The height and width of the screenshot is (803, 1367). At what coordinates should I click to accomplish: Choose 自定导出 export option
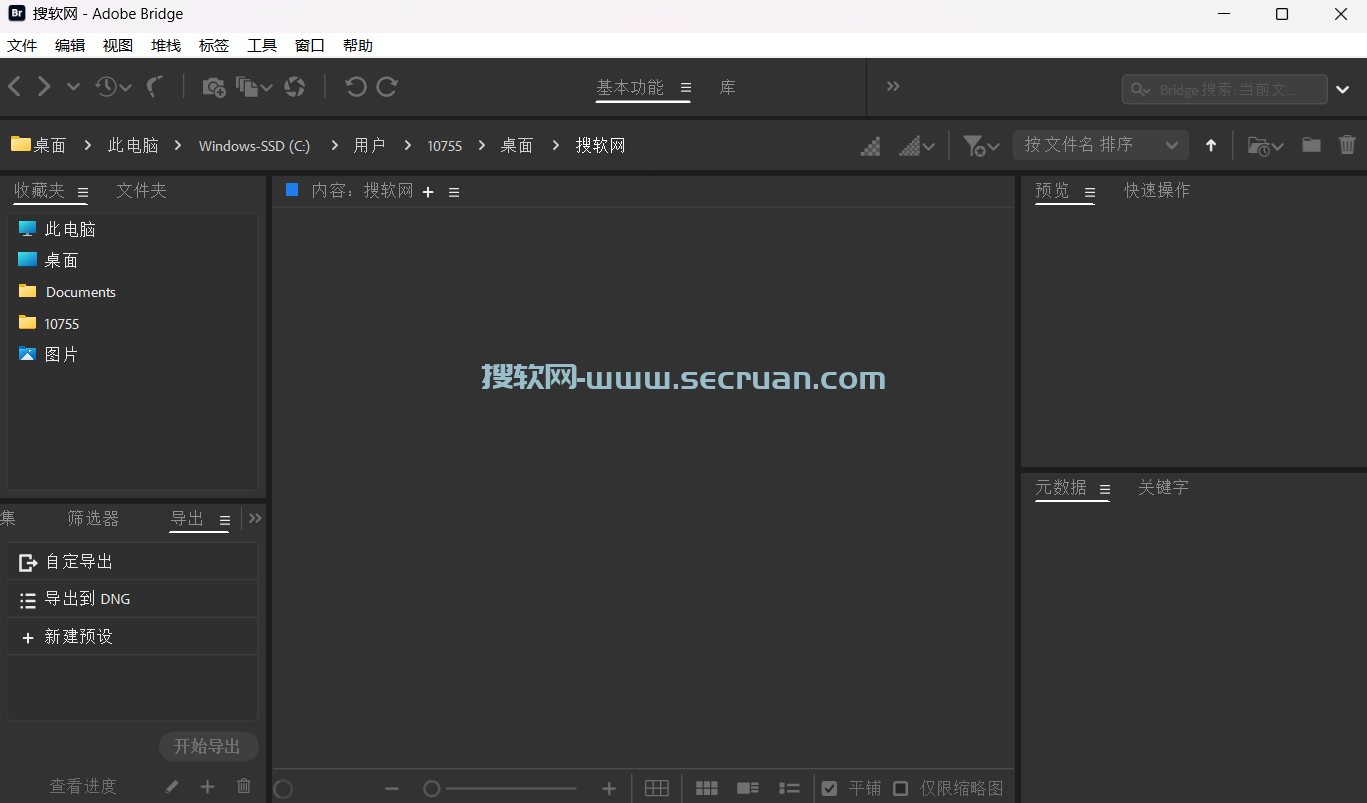pyautogui.click(x=132, y=562)
